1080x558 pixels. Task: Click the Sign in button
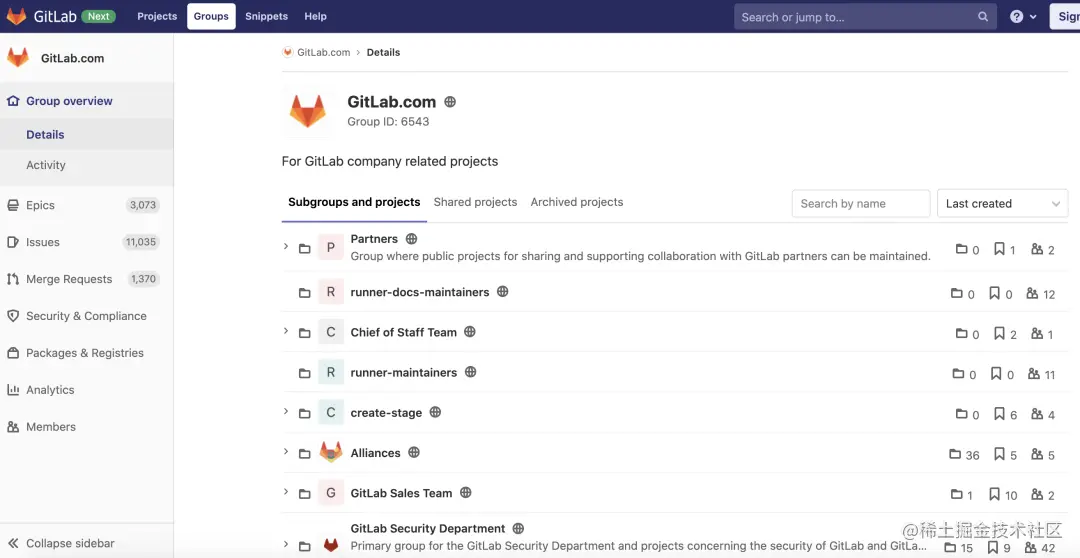coord(1065,17)
